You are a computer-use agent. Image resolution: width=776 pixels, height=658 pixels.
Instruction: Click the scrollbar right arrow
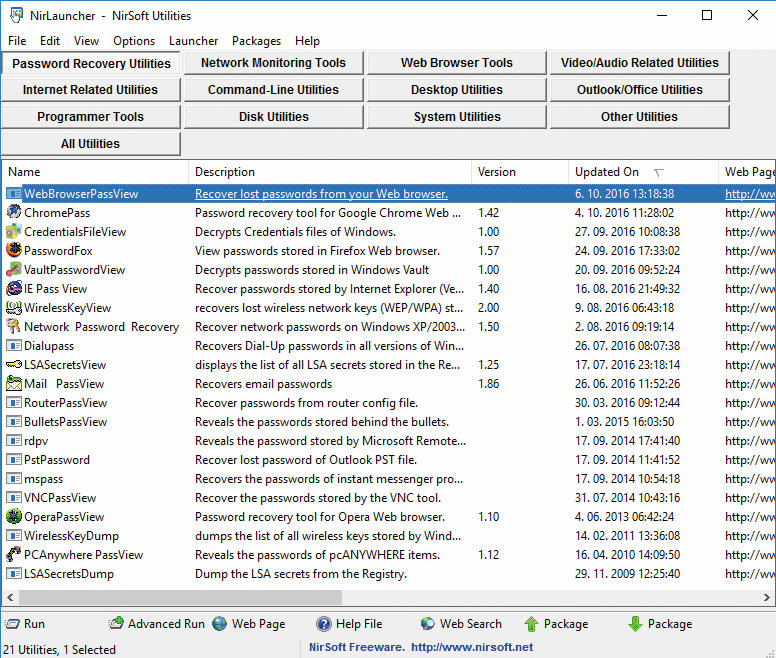tap(767, 597)
